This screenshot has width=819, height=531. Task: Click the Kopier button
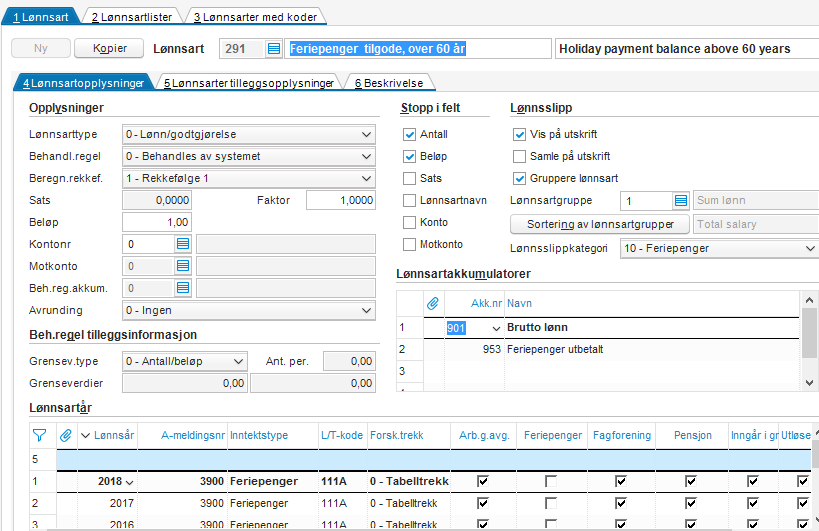click(110, 49)
